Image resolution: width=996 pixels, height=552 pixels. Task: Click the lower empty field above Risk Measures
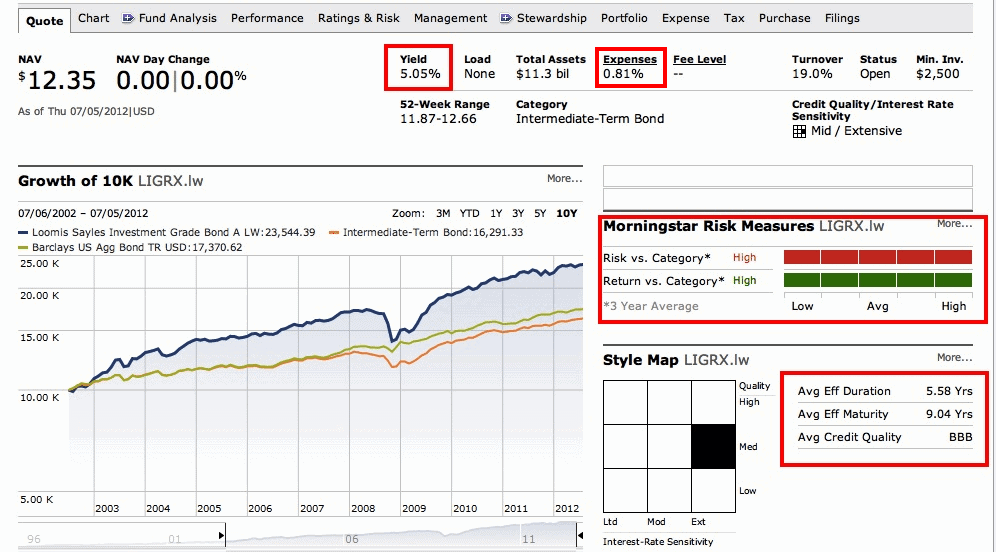[x=788, y=199]
